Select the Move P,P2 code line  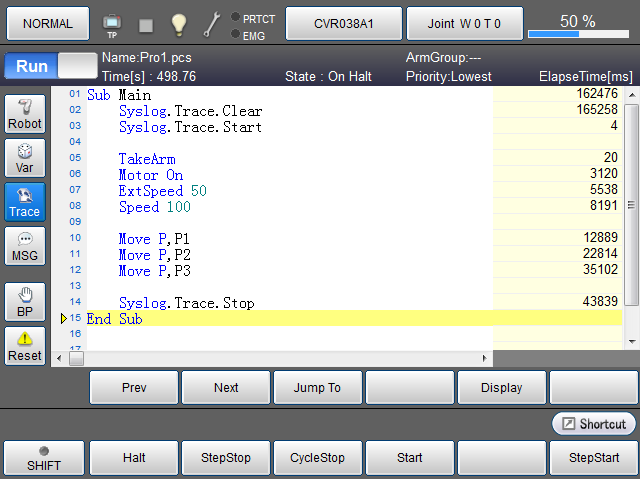pyautogui.click(x=154, y=254)
